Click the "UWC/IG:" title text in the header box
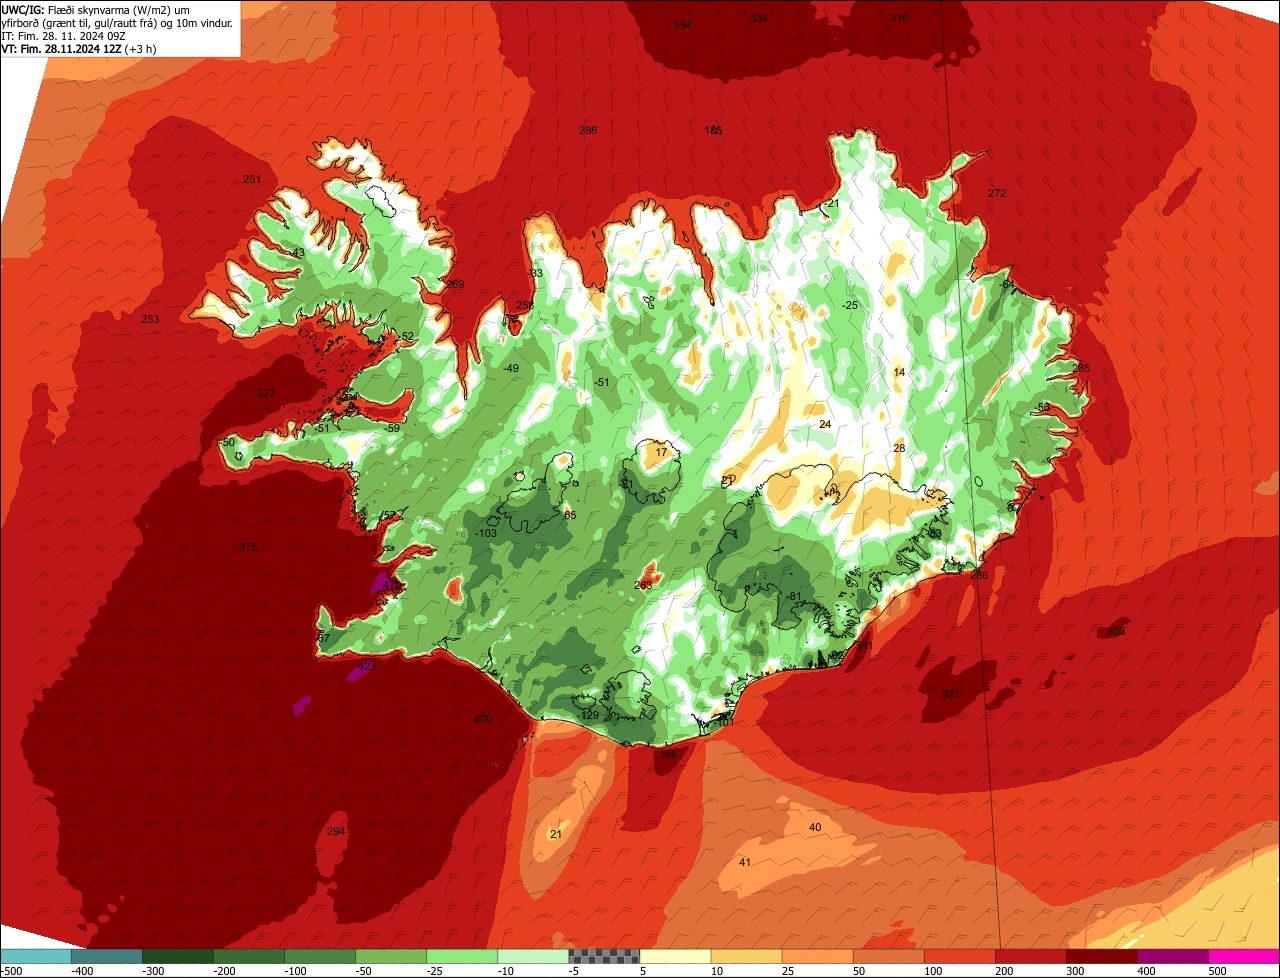1280x978 pixels. (23, 8)
